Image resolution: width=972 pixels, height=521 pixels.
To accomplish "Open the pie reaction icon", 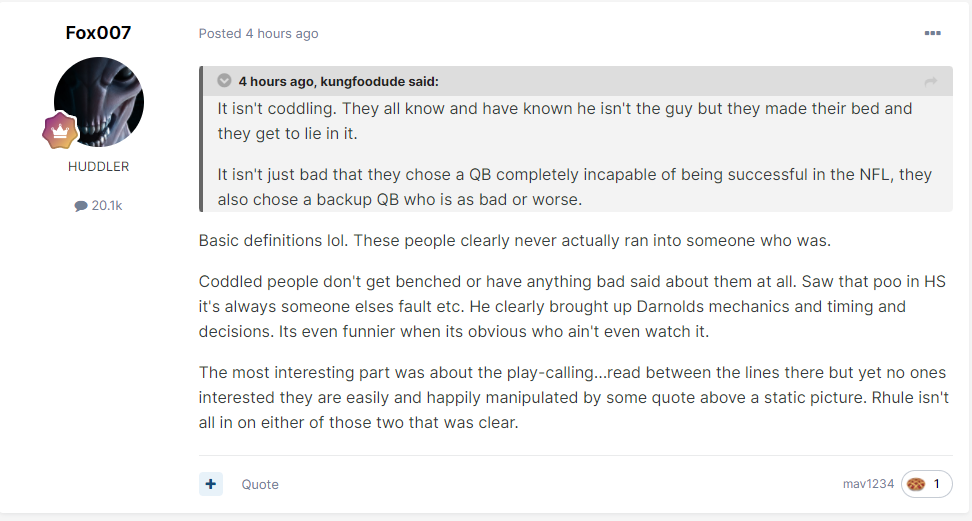I will [x=916, y=484].
